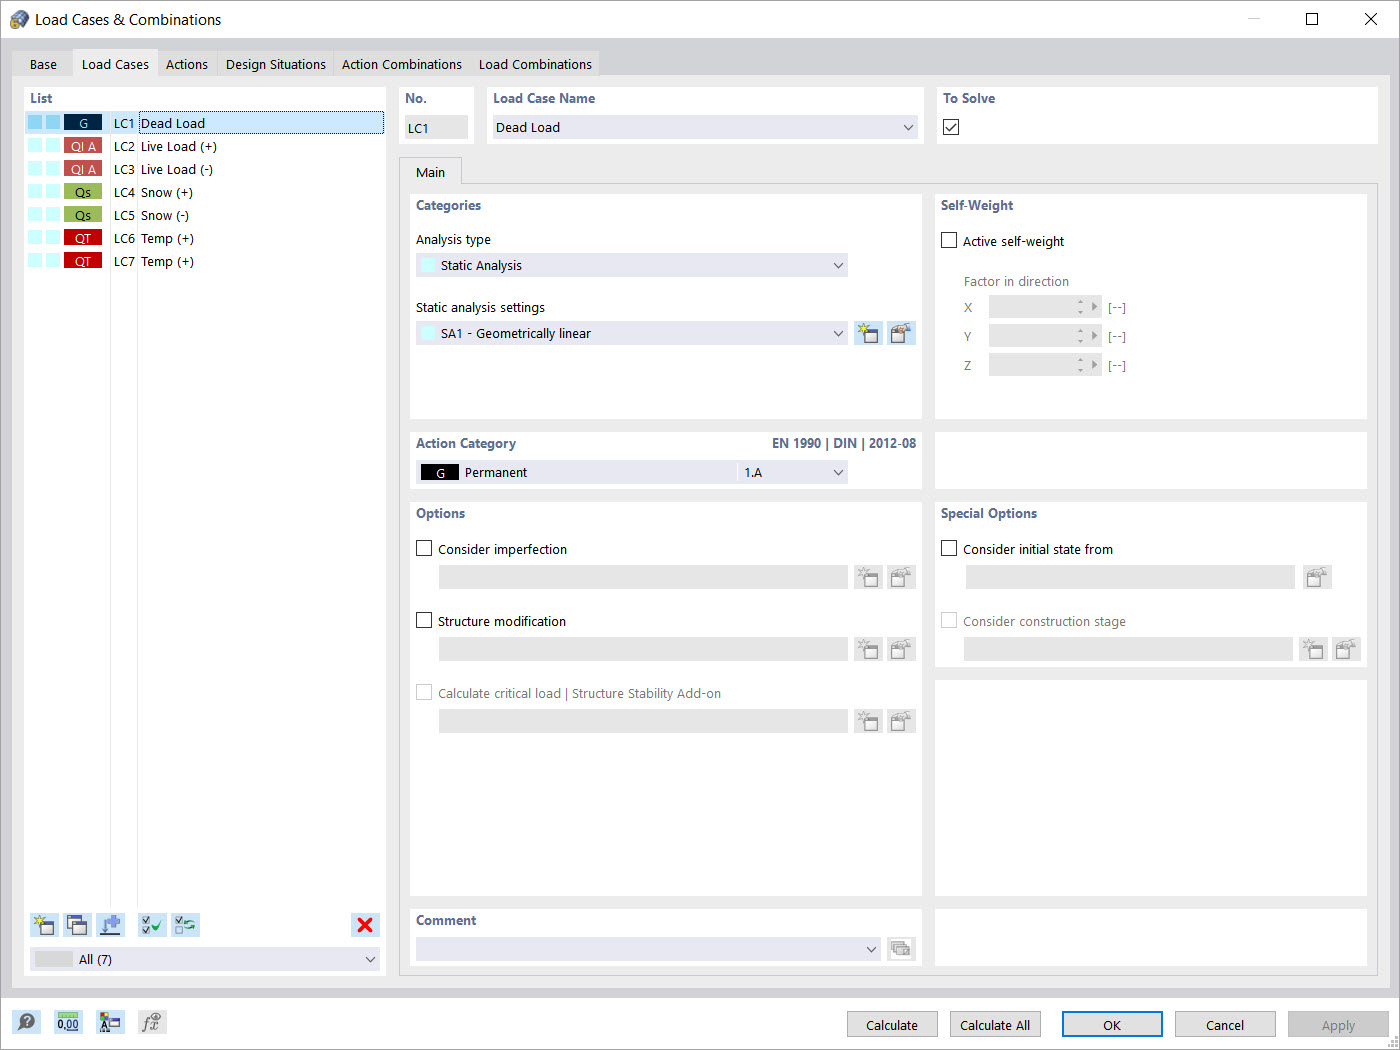Open the static analysis settings manager
1400x1050 pixels.
tap(901, 333)
